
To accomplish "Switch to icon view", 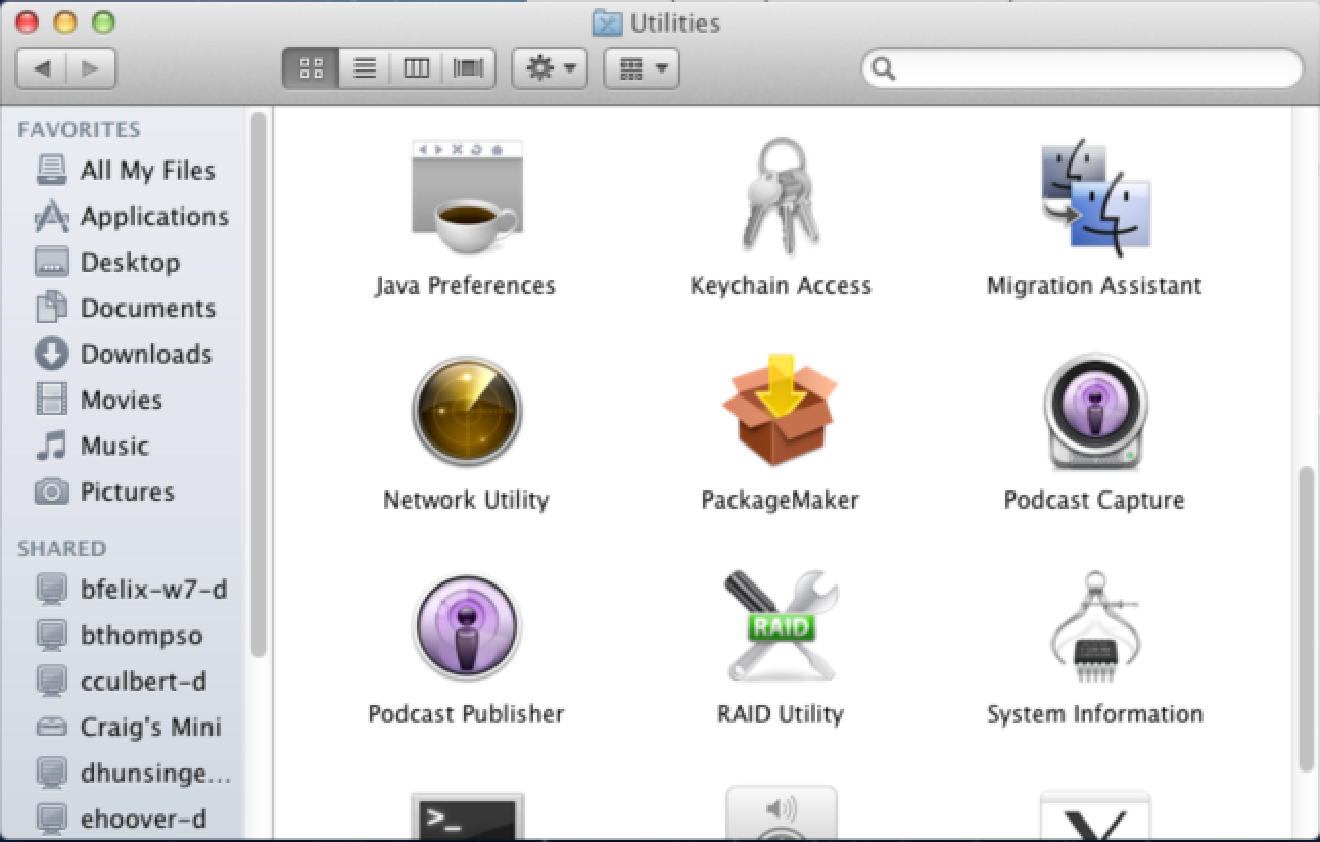I will (311, 69).
